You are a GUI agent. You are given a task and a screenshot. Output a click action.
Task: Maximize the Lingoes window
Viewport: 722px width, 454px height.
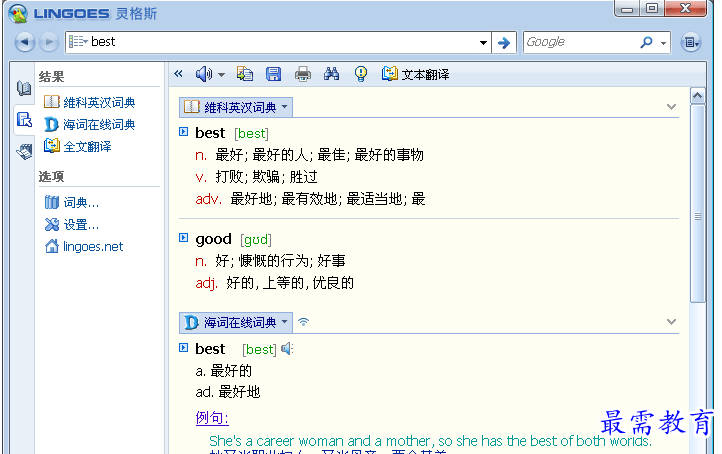tap(652, 8)
